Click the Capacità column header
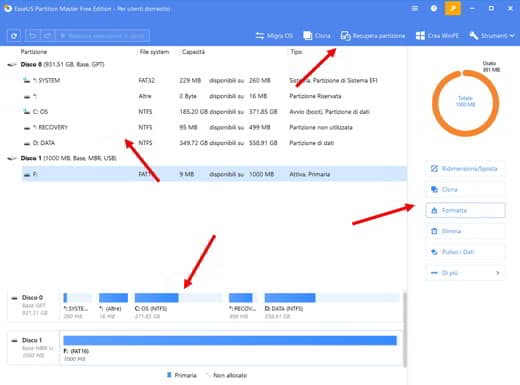Screen dimensions: 520x385 193,52
